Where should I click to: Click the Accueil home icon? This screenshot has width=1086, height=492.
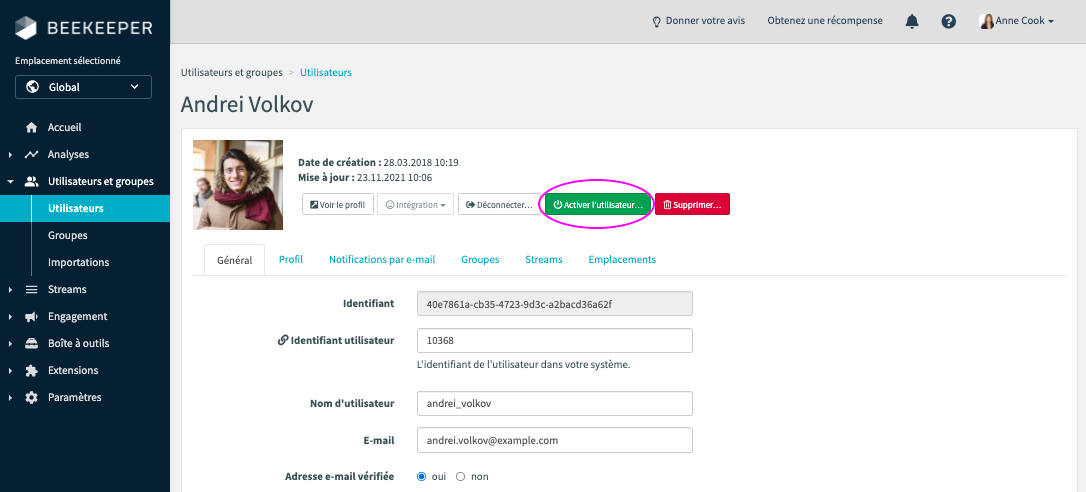pyautogui.click(x=31, y=128)
